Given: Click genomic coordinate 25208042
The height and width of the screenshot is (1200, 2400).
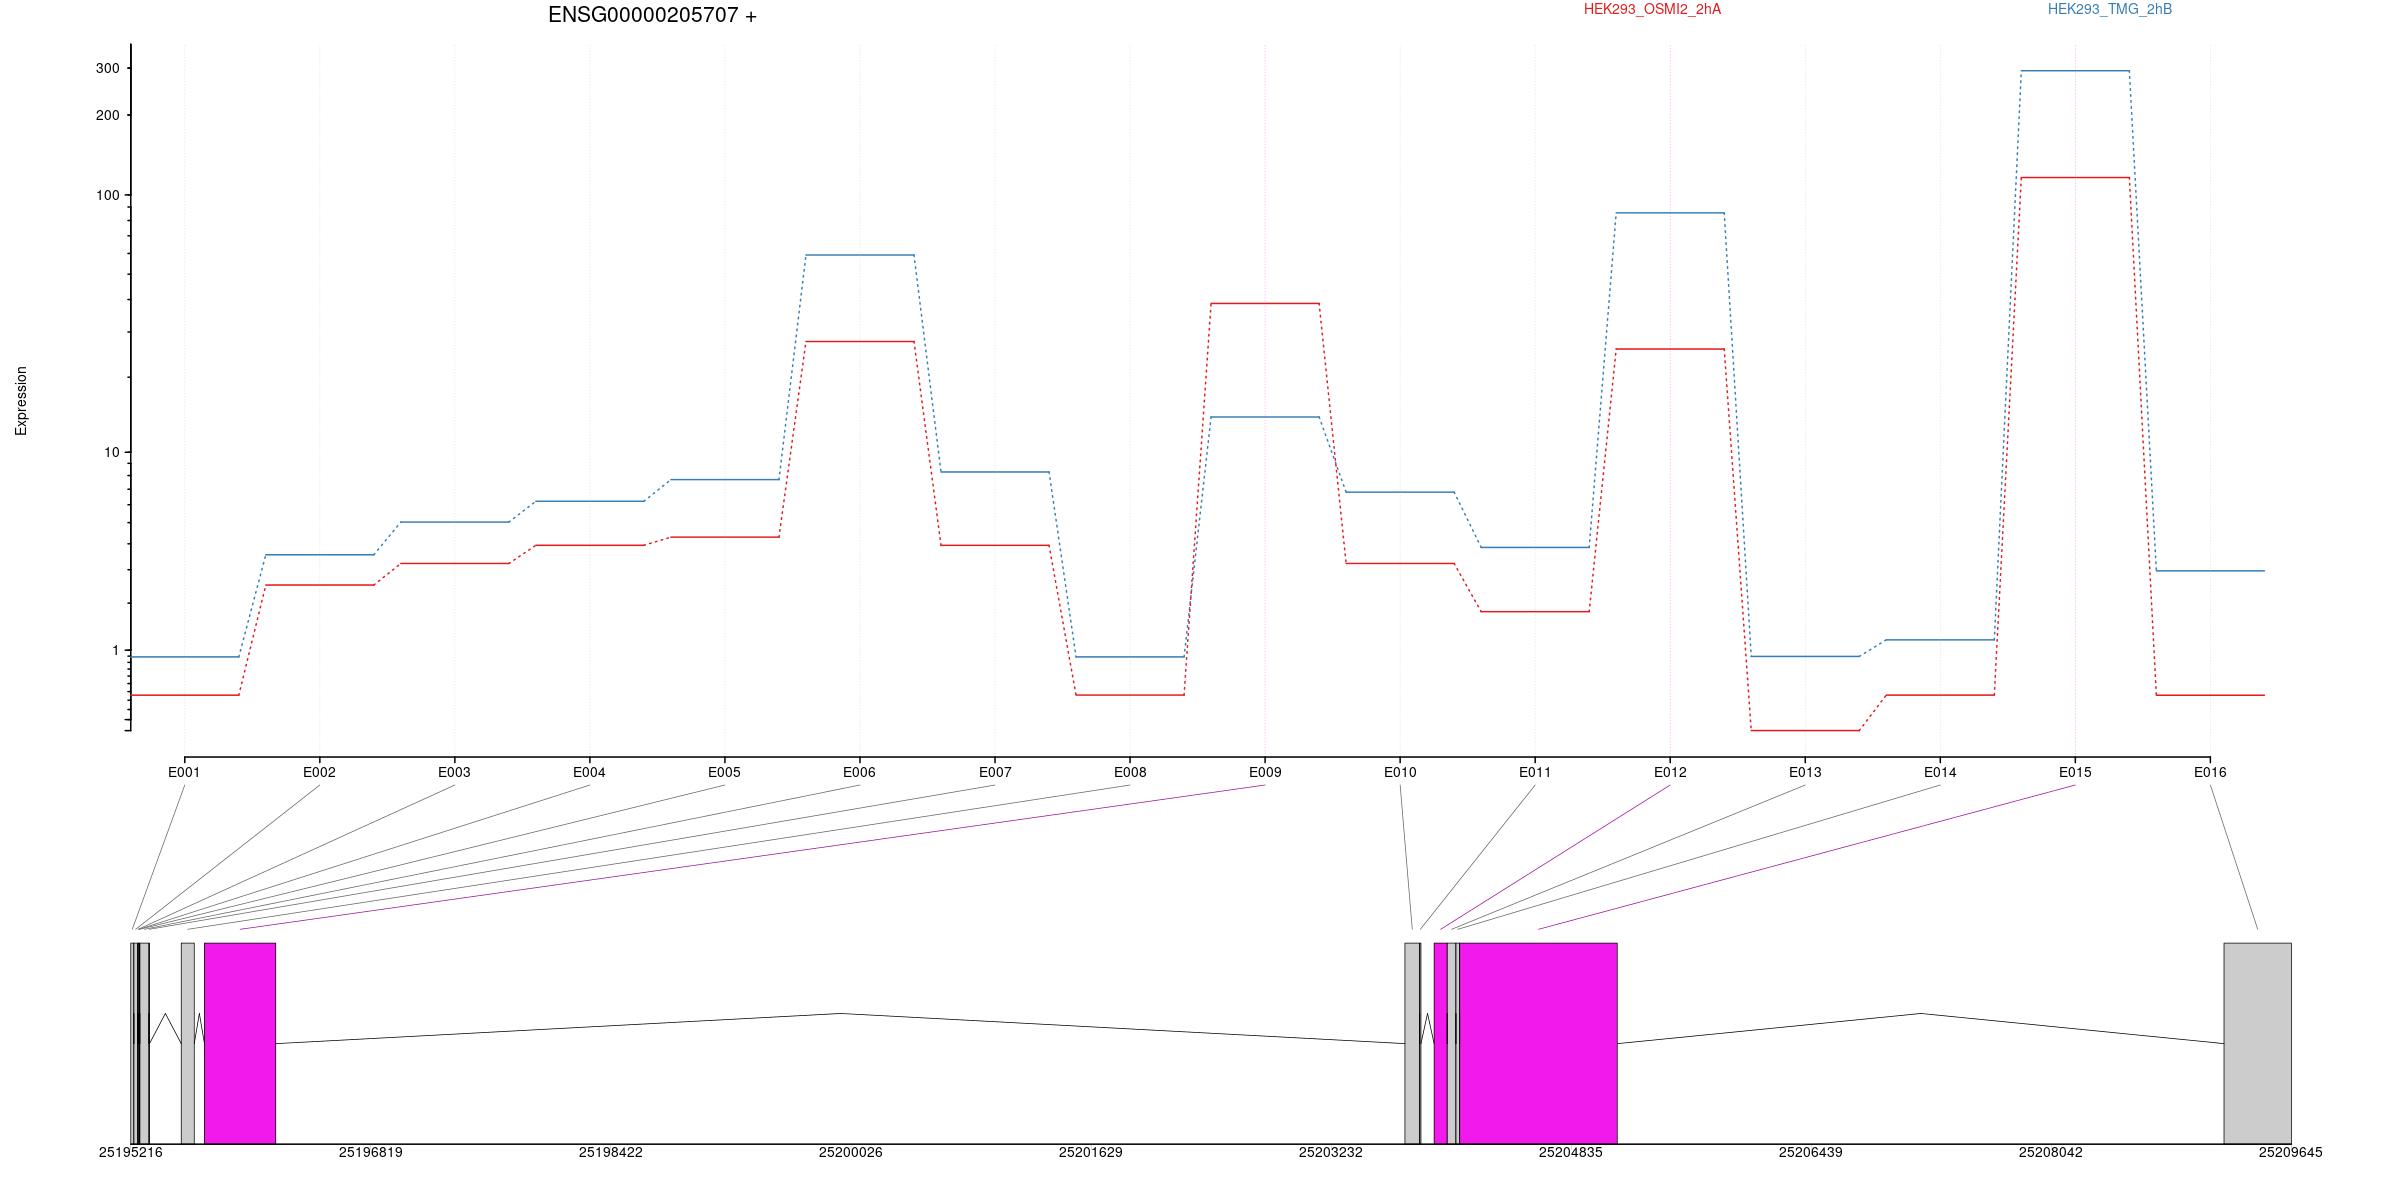Looking at the screenshot, I should (2050, 1153).
